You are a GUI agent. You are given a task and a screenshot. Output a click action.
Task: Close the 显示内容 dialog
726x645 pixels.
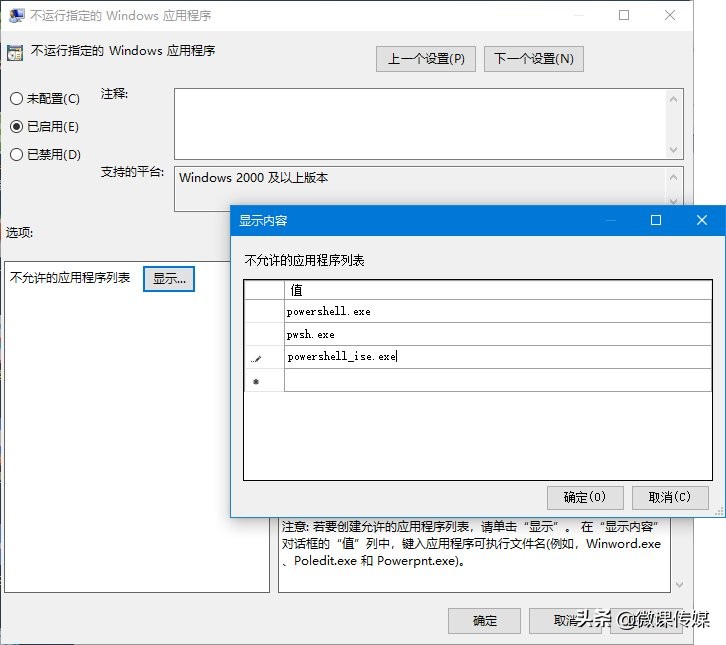tap(702, 220)
